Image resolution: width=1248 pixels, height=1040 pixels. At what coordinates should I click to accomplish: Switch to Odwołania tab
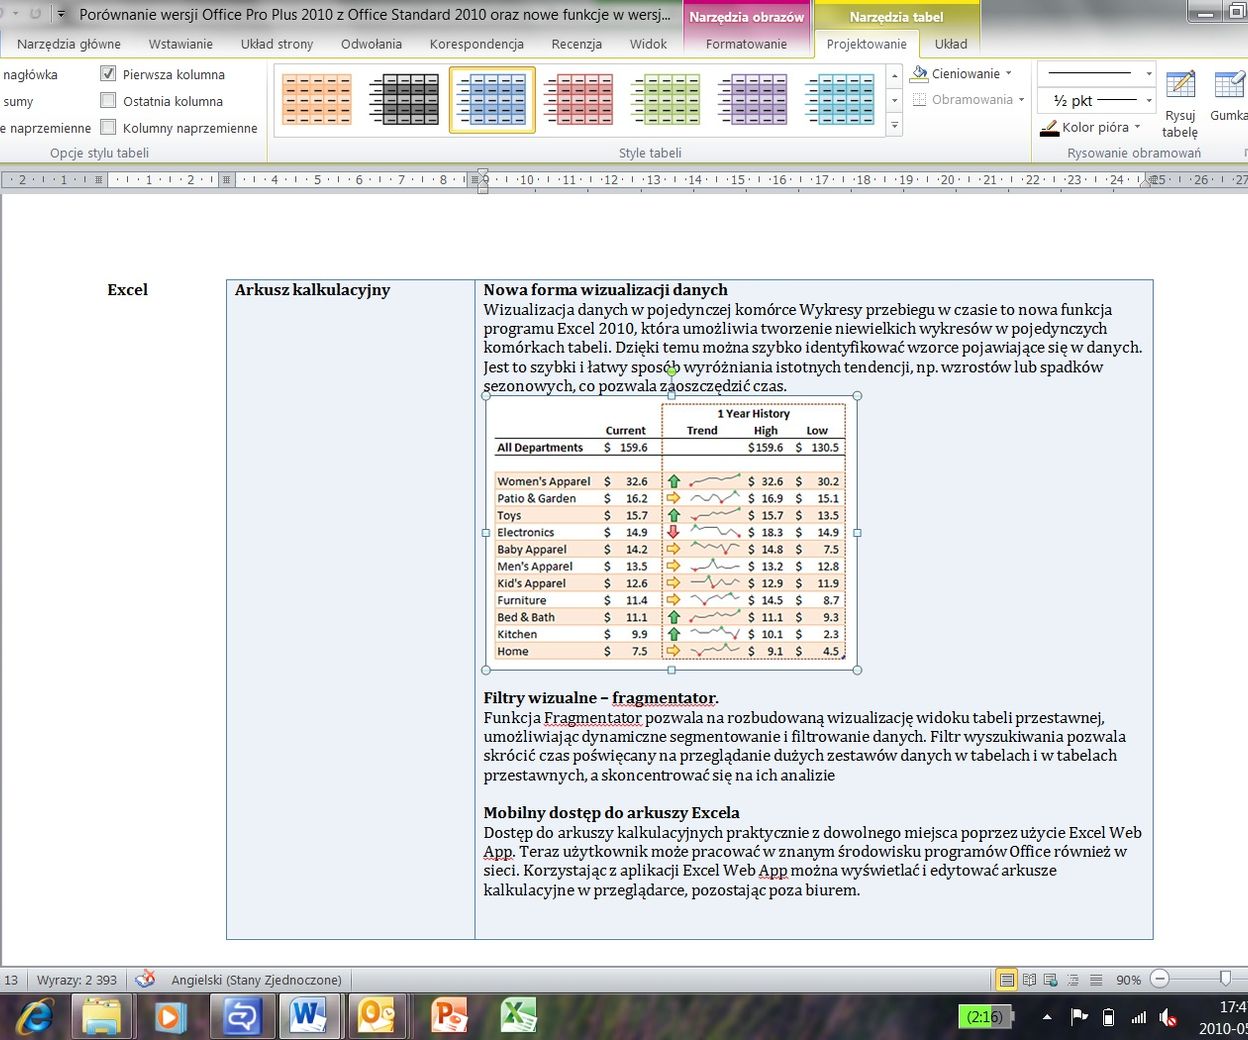[371, 44]
